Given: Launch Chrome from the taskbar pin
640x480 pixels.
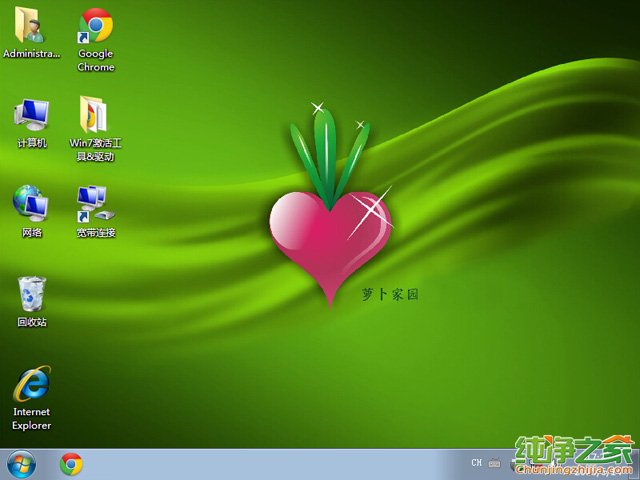Looking at the screenshot, I should coord(71,464).
